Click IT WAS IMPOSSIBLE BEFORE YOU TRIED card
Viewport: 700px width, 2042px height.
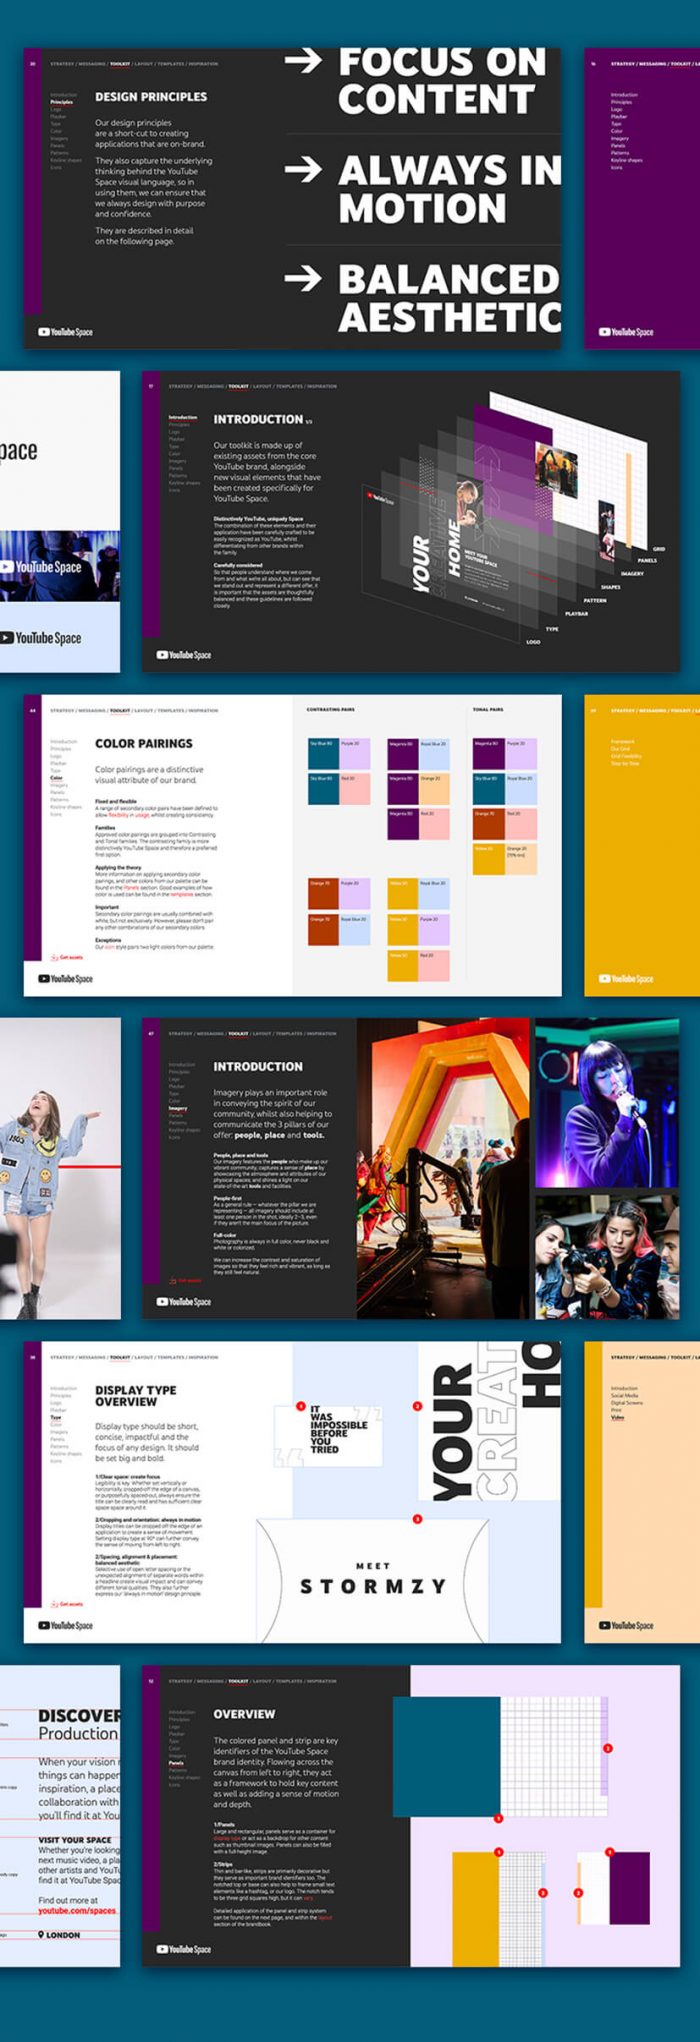tap(328, 1435)
